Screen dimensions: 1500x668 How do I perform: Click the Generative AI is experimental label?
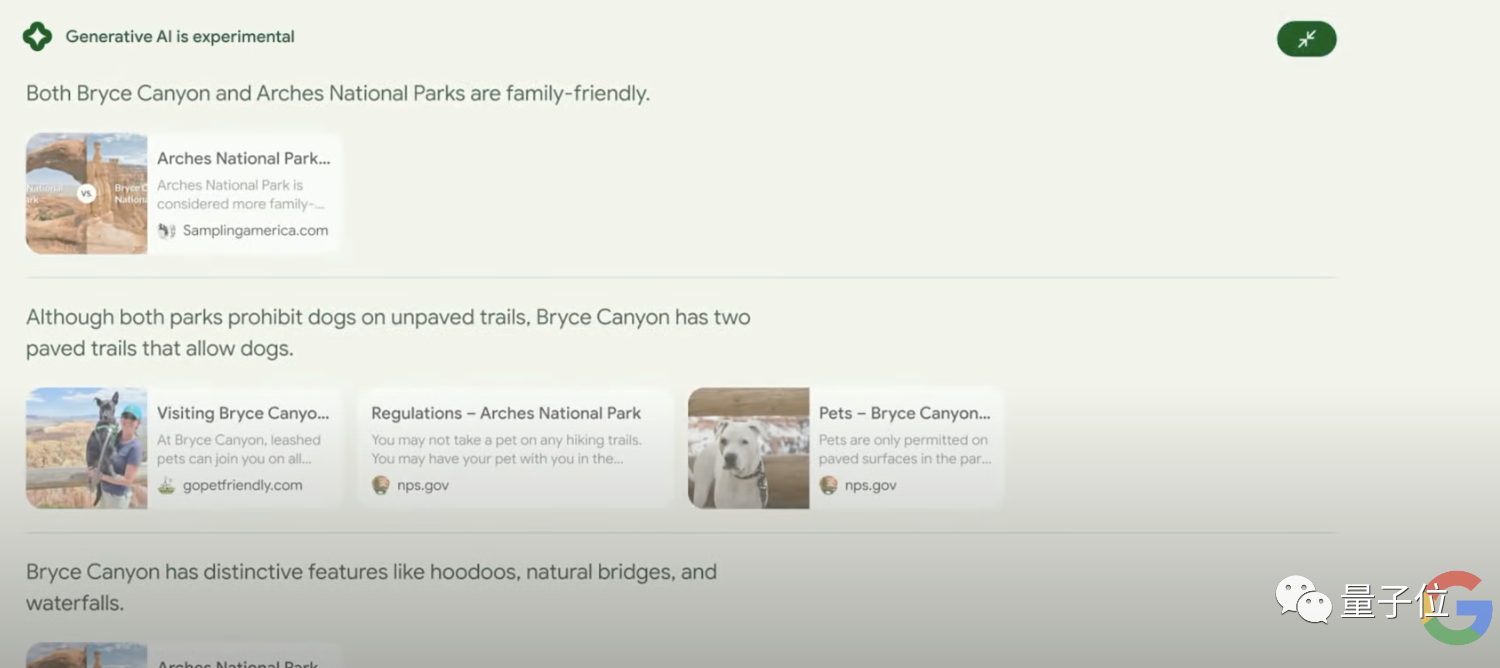pos(180,37)
